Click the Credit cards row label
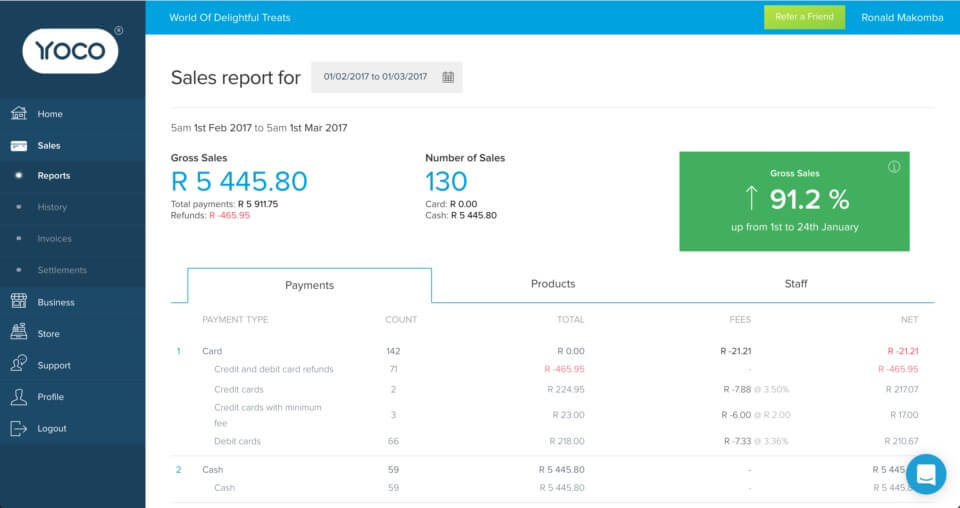 [239, 389]
